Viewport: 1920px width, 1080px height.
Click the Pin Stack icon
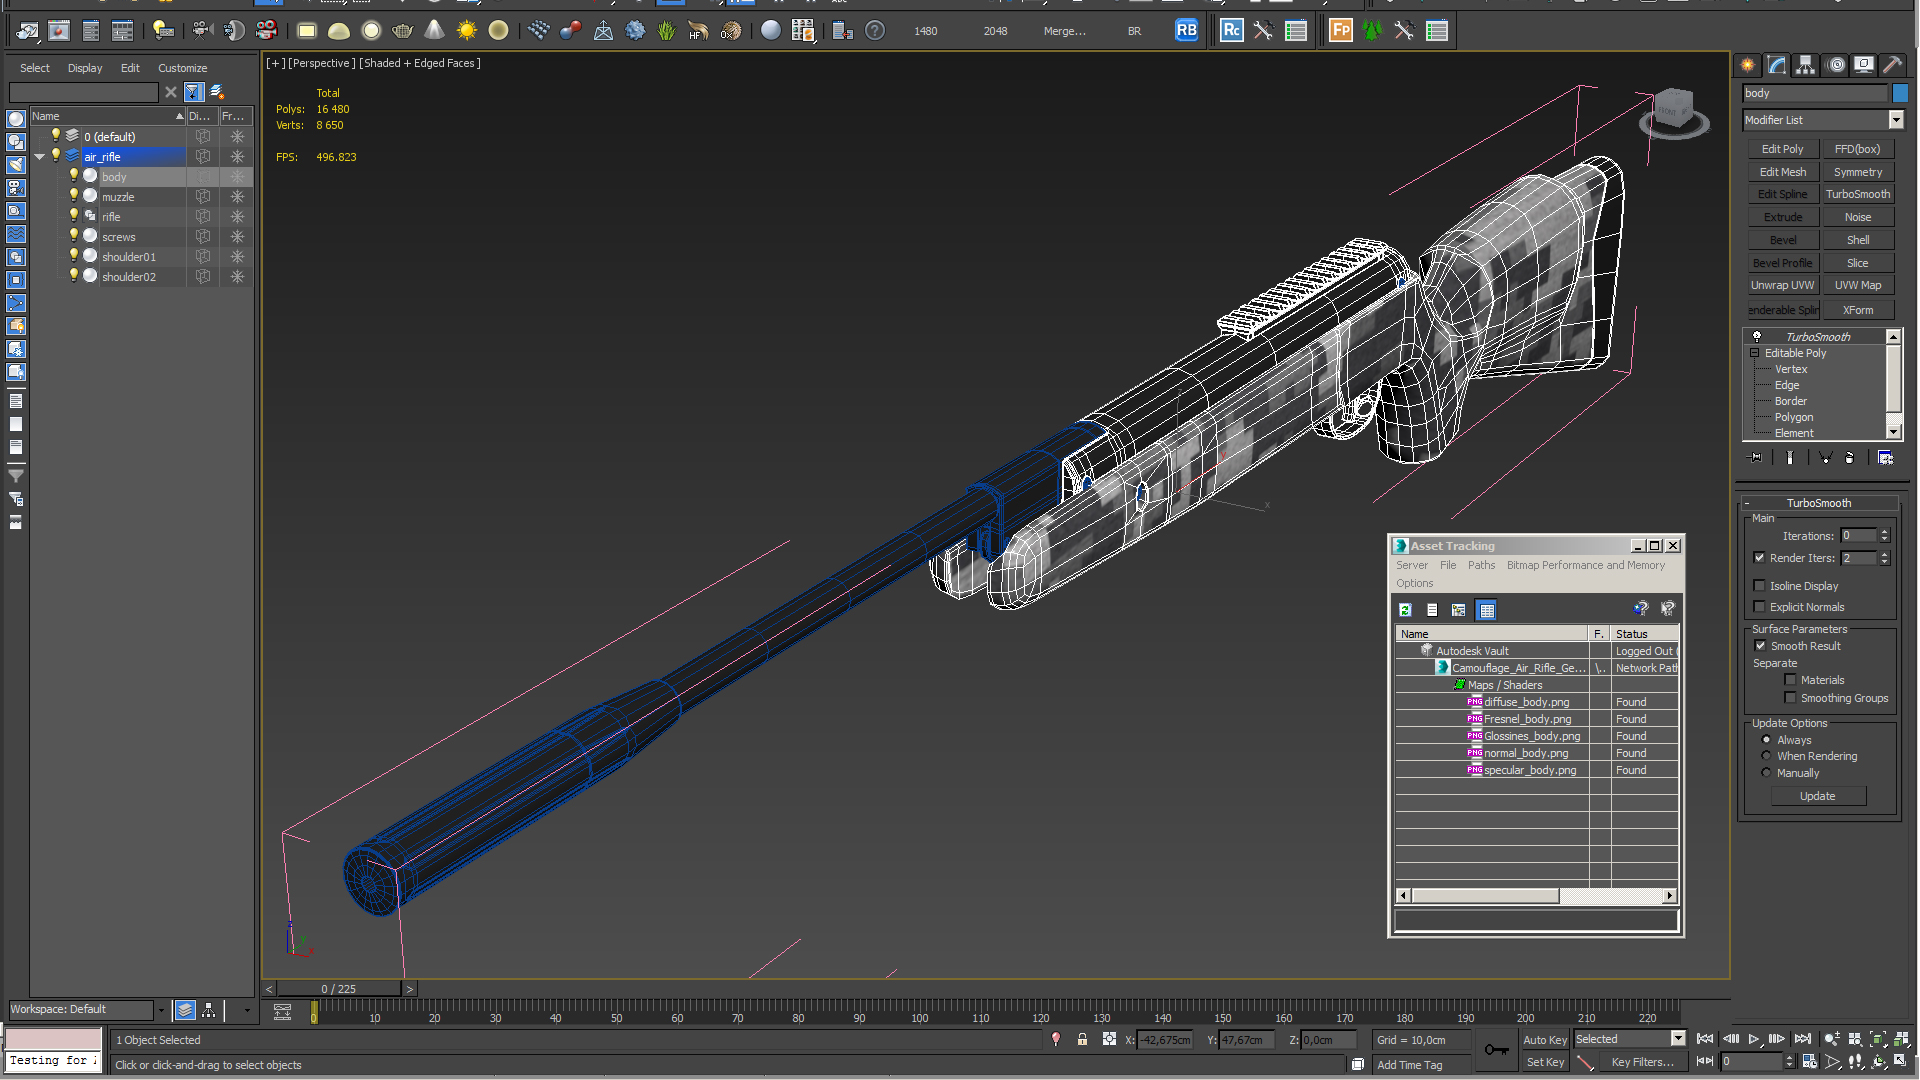click(1756, 458)
